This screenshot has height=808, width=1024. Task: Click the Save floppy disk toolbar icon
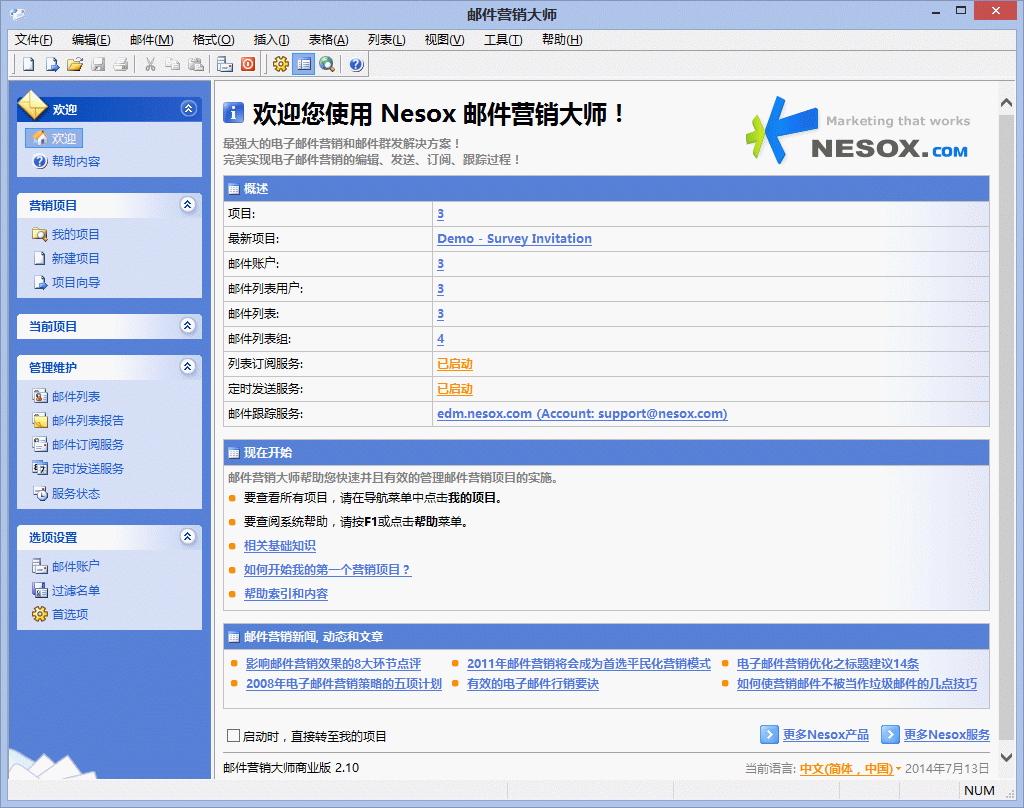click(x=98, y=64)
